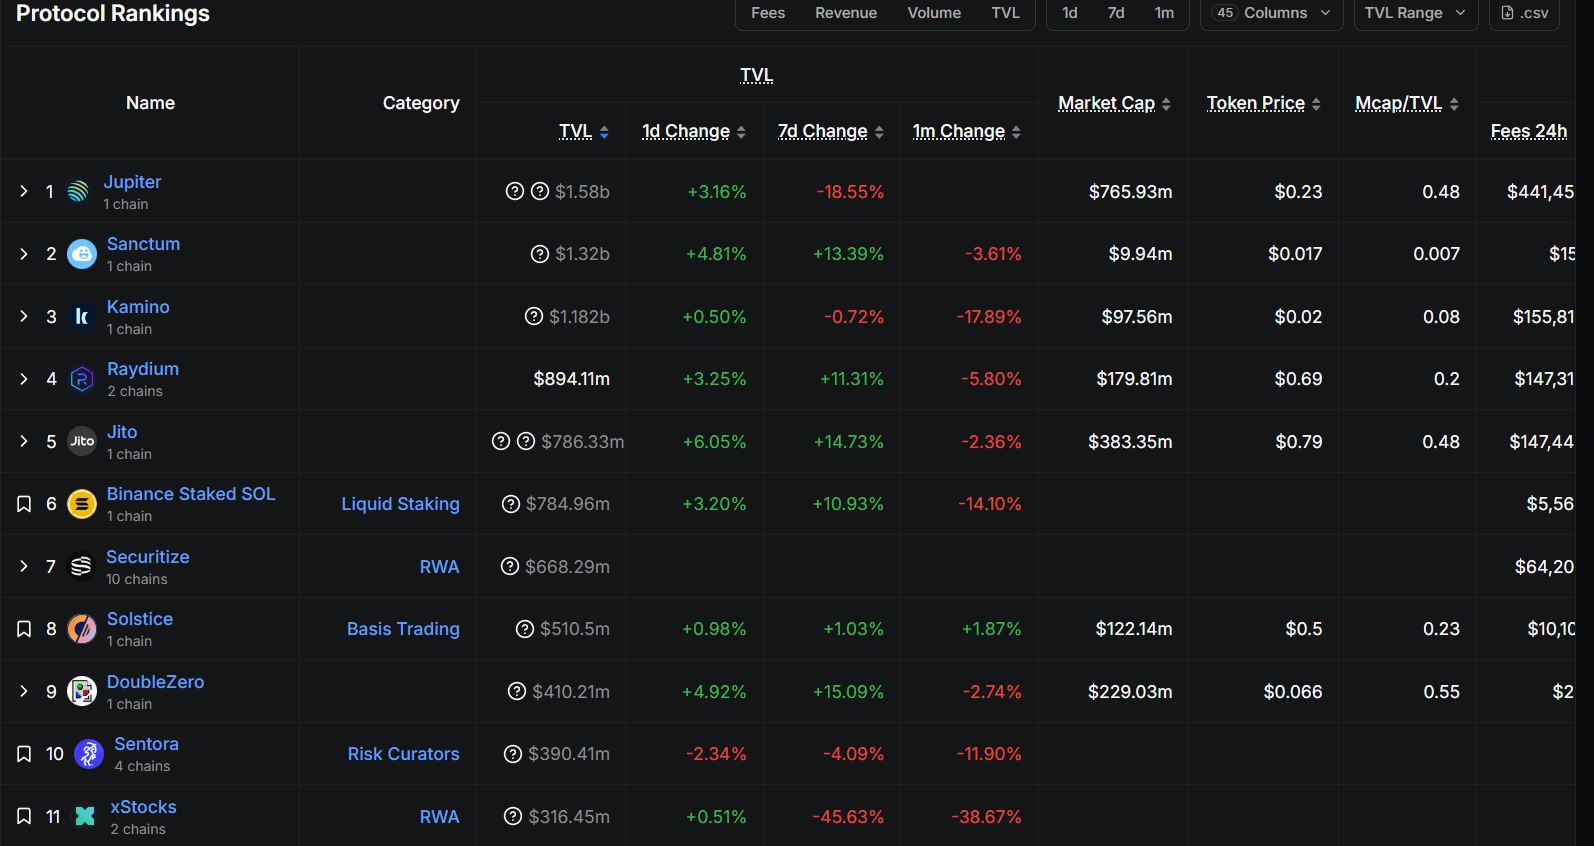Screen dimensions: 1594x846
Task: Click the Securitize protocol logo icon
Action: [x=82, y=566]
